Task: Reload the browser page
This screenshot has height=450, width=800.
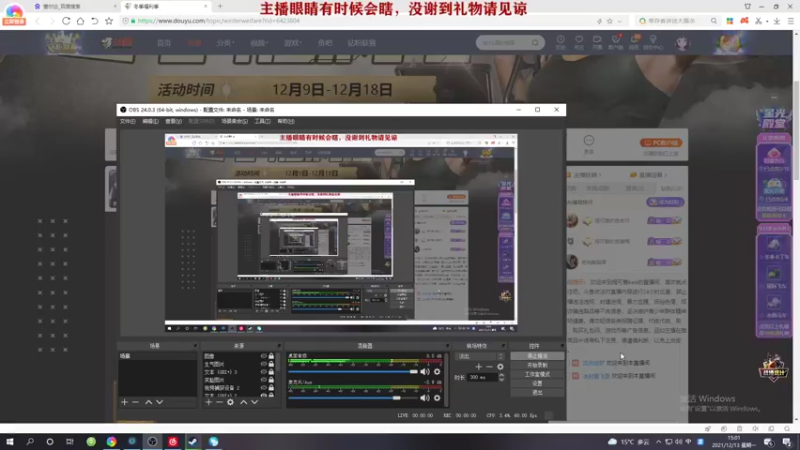Action: (x=66, y=21)
